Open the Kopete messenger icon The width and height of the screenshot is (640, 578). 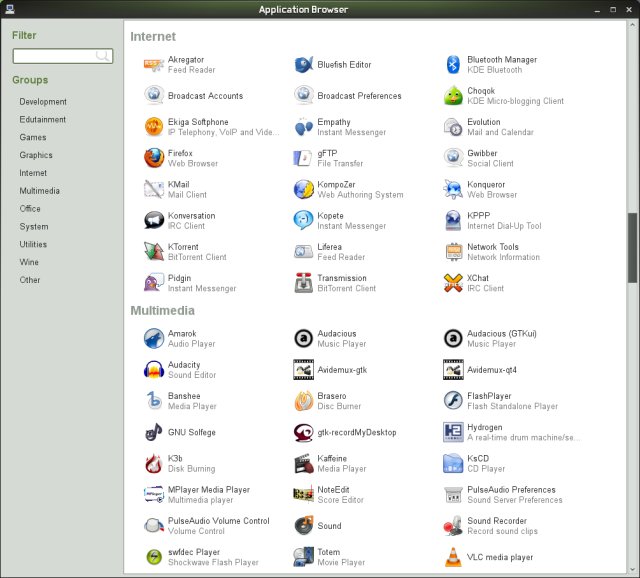pyautogui.click(x=304, y=220)
